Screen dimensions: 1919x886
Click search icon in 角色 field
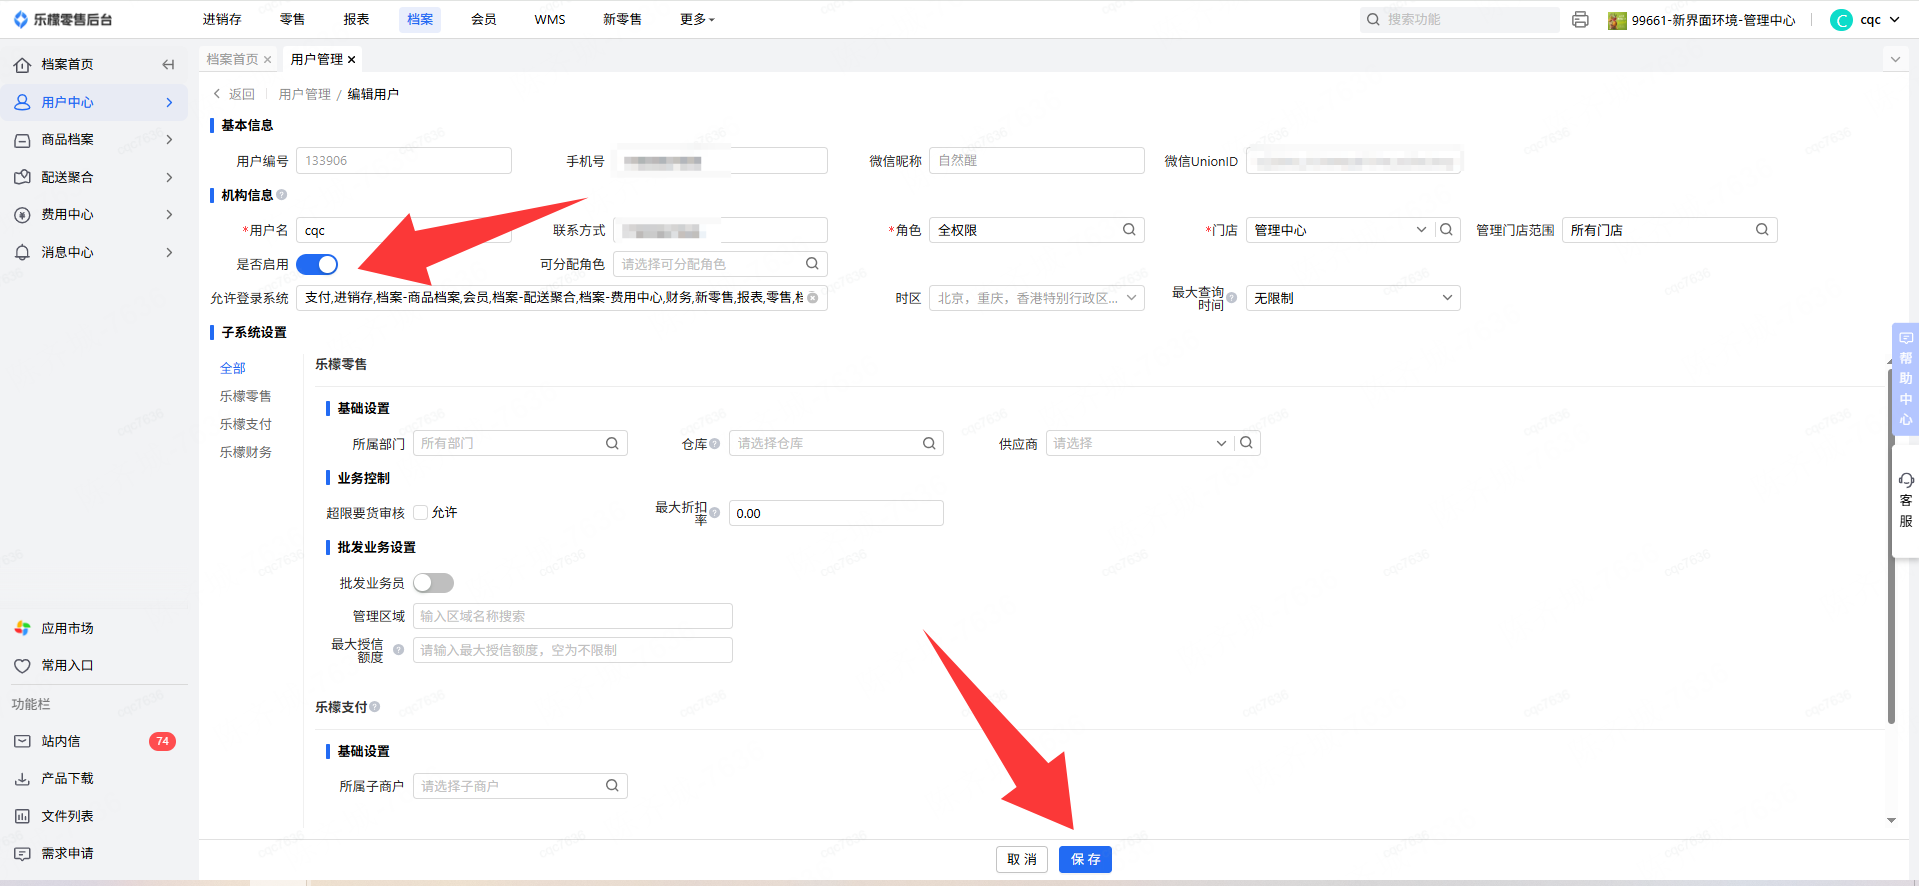coord(1129,230)
